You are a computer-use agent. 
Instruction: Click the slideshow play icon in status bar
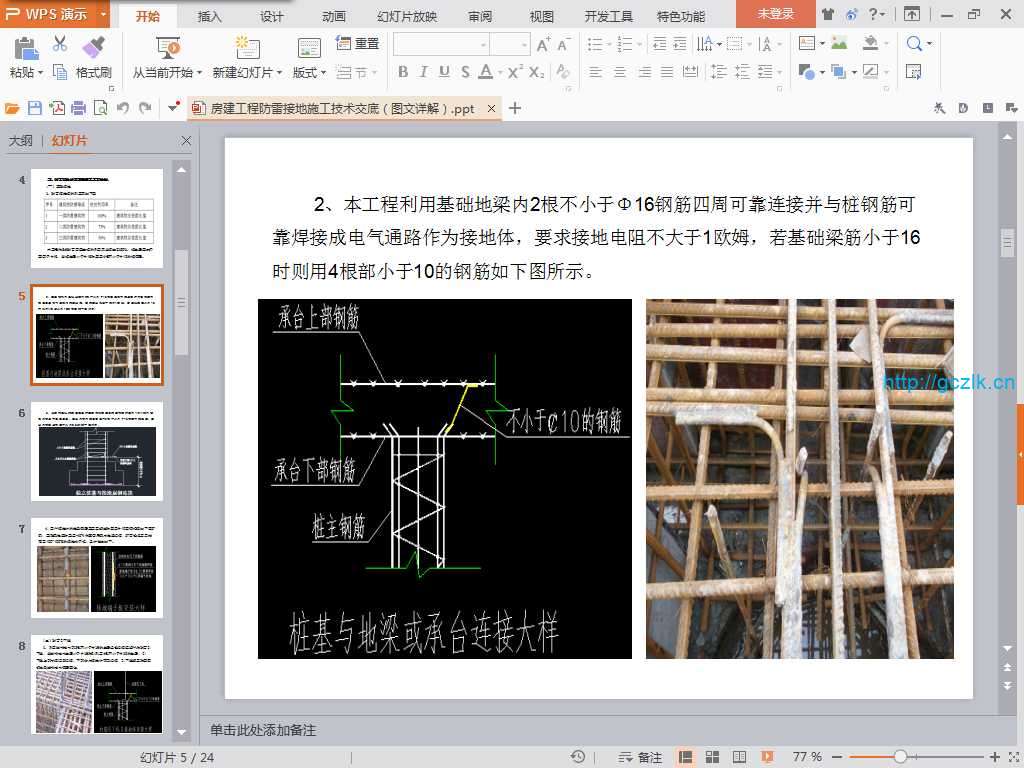point(766,757)
